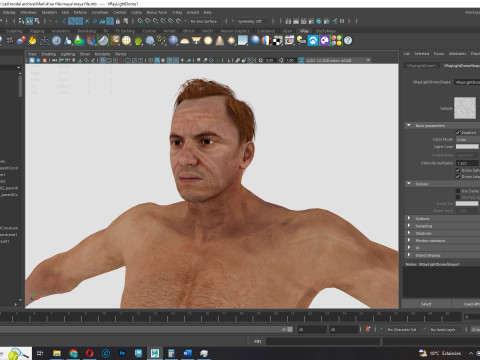This screenshot has width=480, height=360.
Task: Click the sun light shelf icon
Action: tap(231, 41)
